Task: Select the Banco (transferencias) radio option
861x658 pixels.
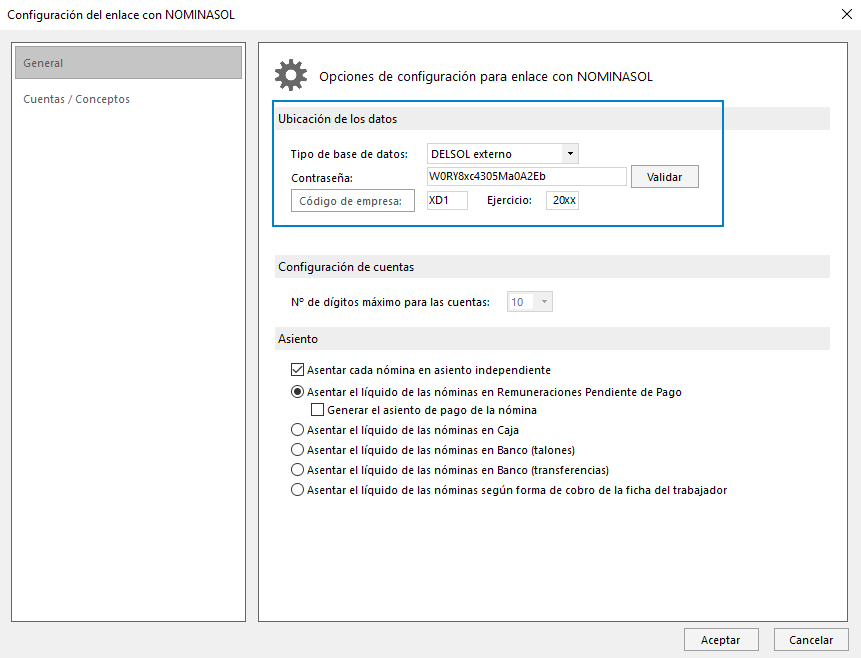Action: [x=297, y=470]
